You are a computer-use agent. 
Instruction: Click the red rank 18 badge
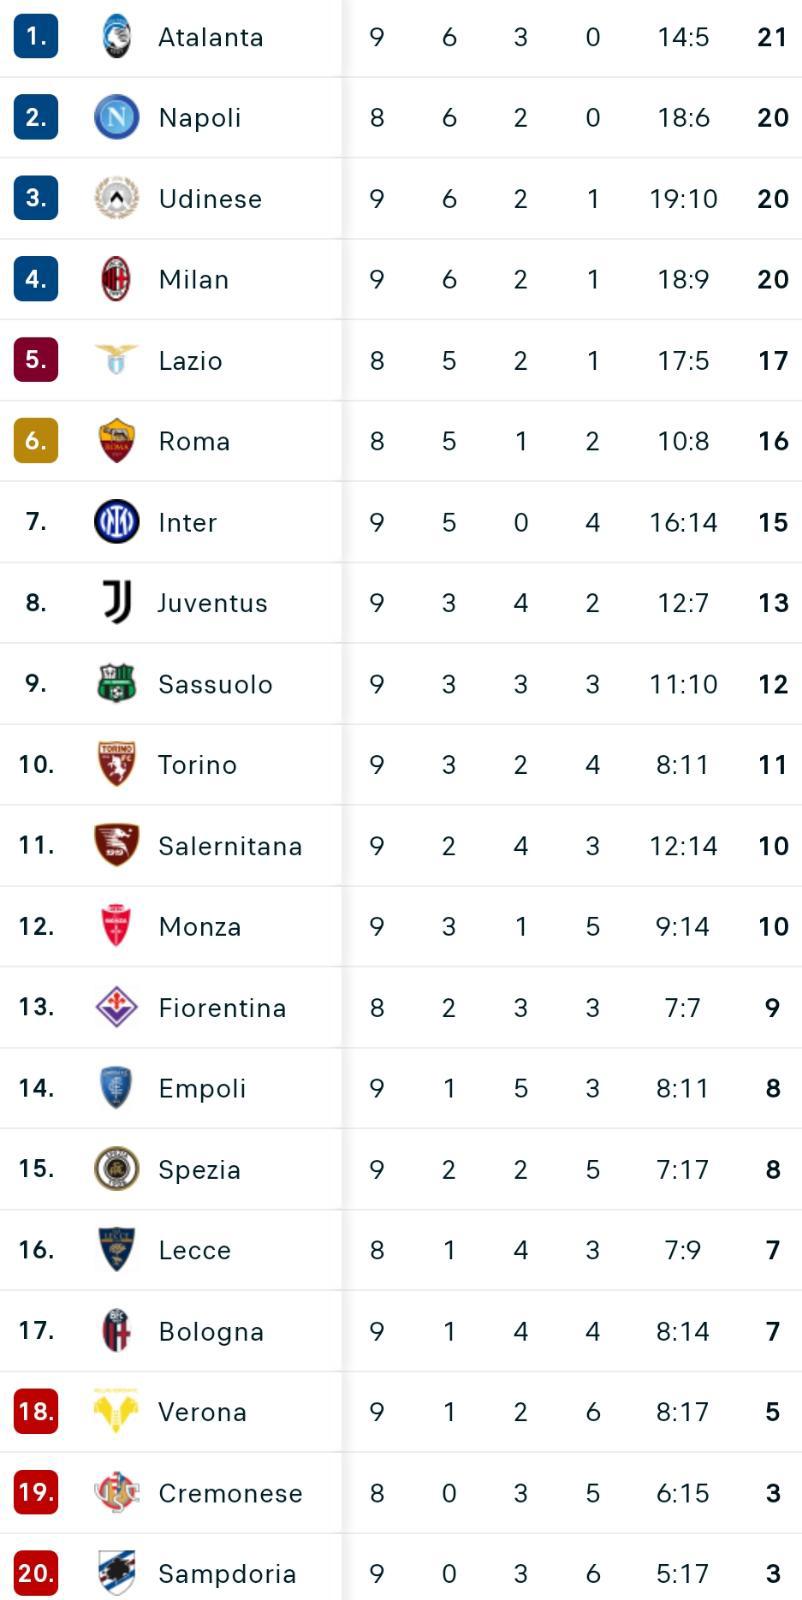(x=36, y=1411)
